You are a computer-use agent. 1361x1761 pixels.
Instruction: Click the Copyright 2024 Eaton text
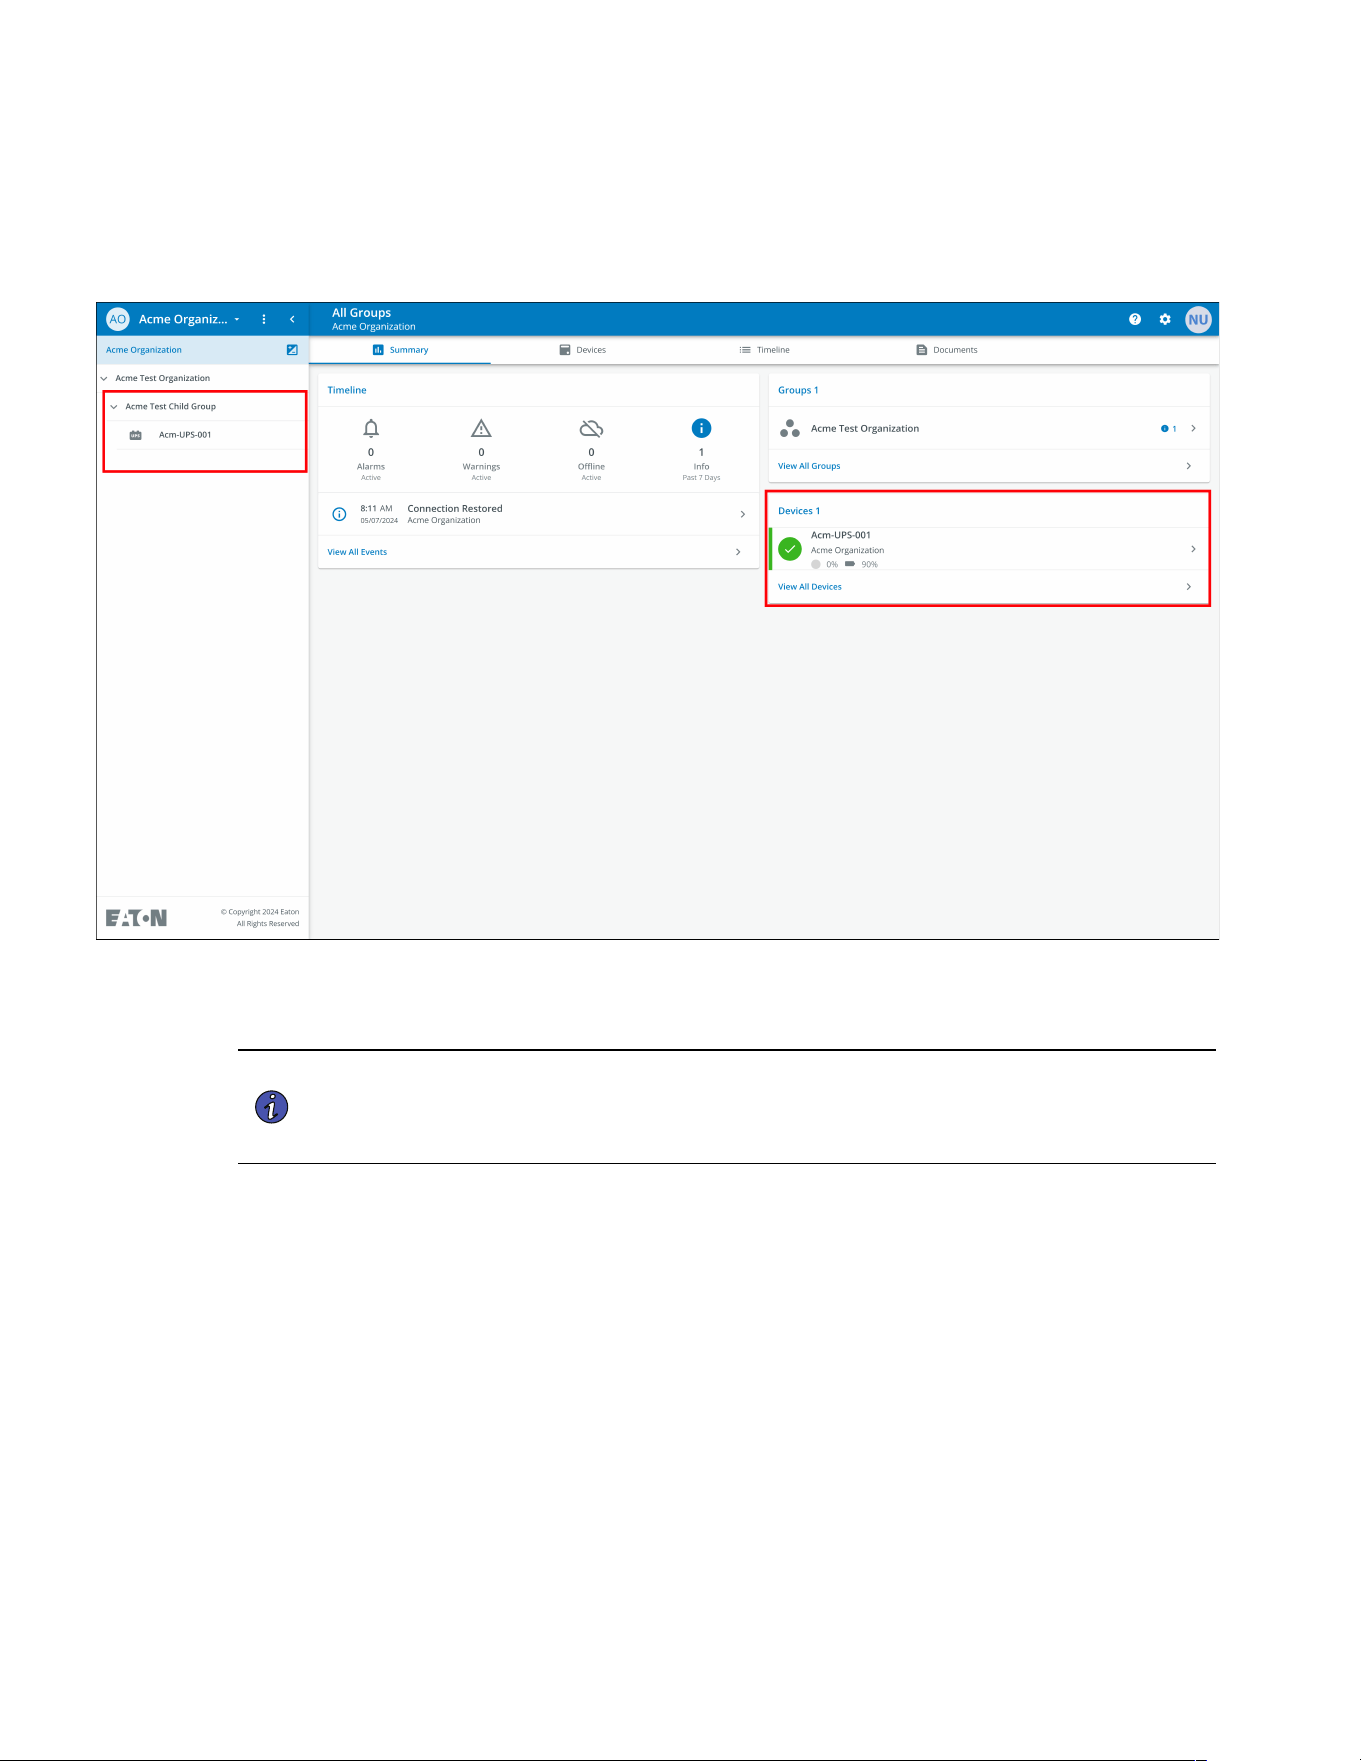click(x=260, y=912)
